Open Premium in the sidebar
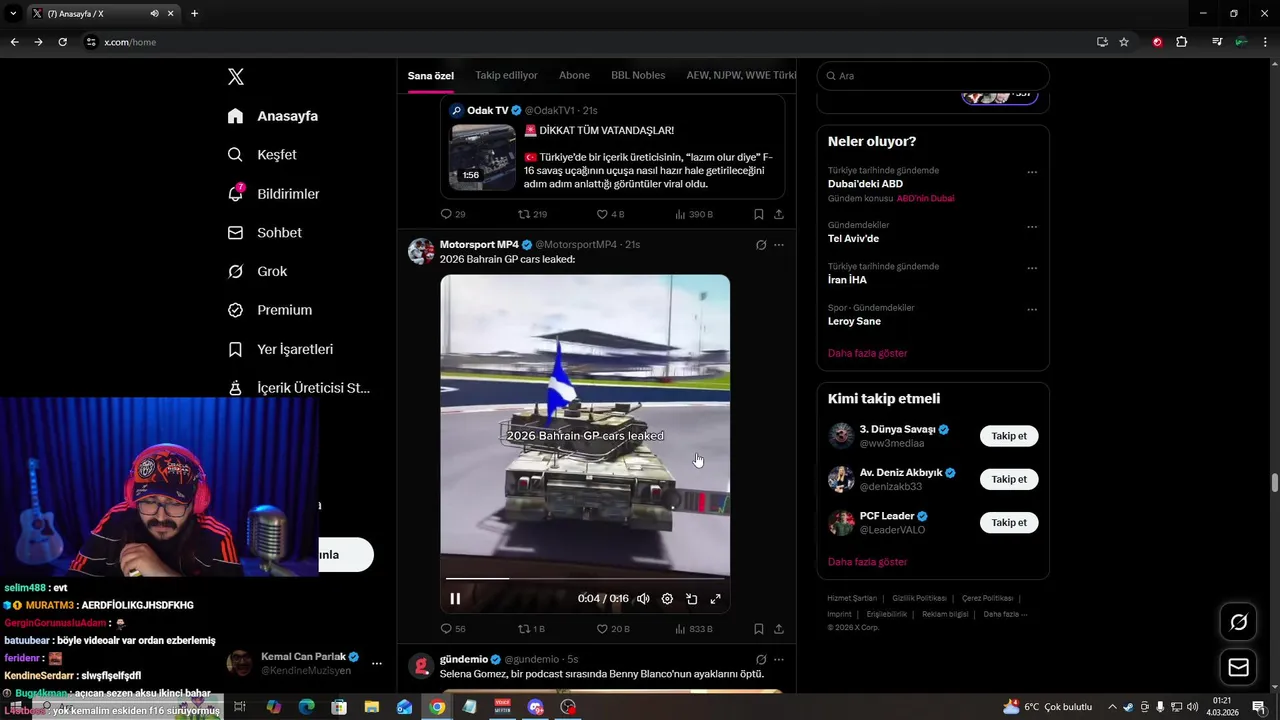The height and width of the screenshot is (720, 1280). pos(270,310)
